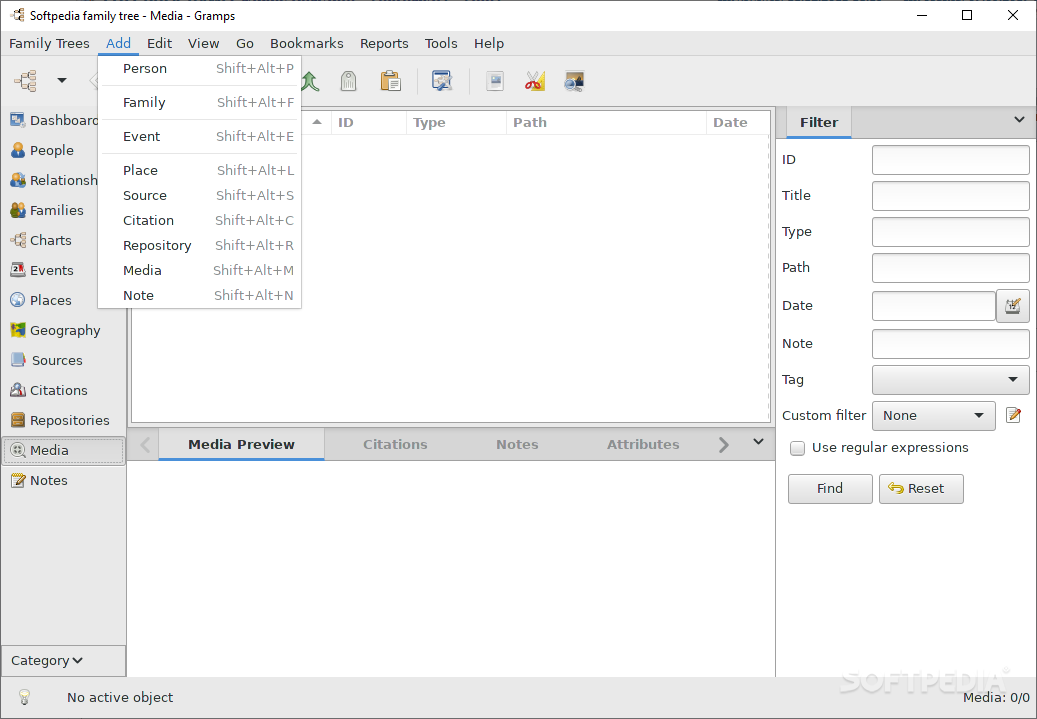The height and width of the screenshot is (719, 1037).
Task: Switch to the Families category
Action: [48, 210]
